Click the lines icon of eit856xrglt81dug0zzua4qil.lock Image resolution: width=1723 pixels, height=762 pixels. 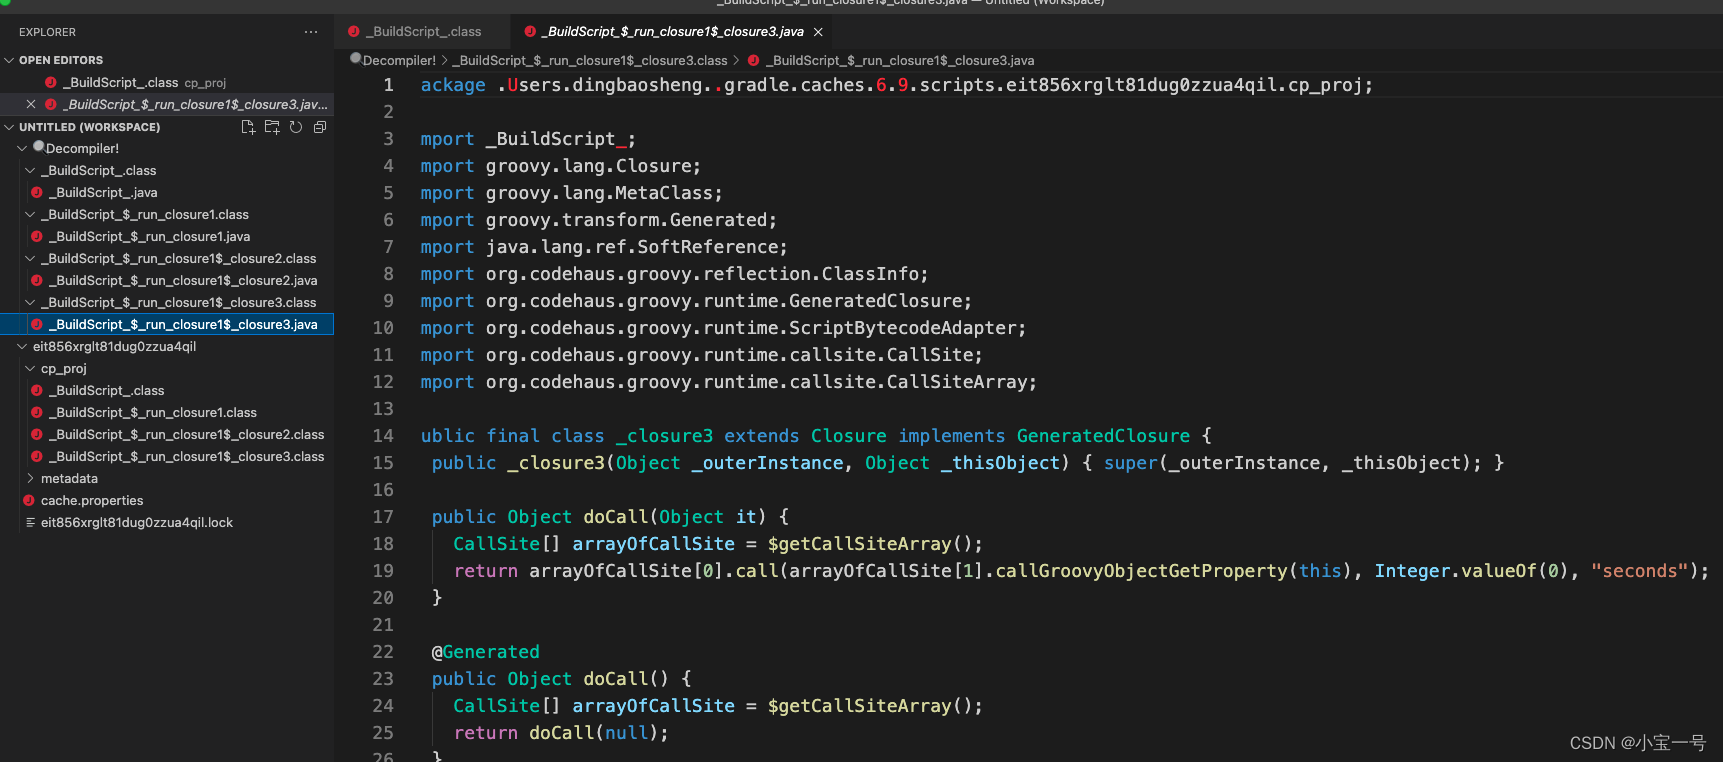tap(30, 522)
